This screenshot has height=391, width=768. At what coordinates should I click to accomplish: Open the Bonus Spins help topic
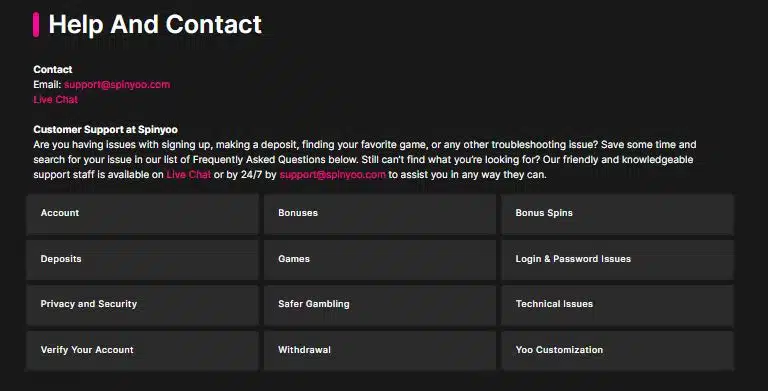point(617,214)
